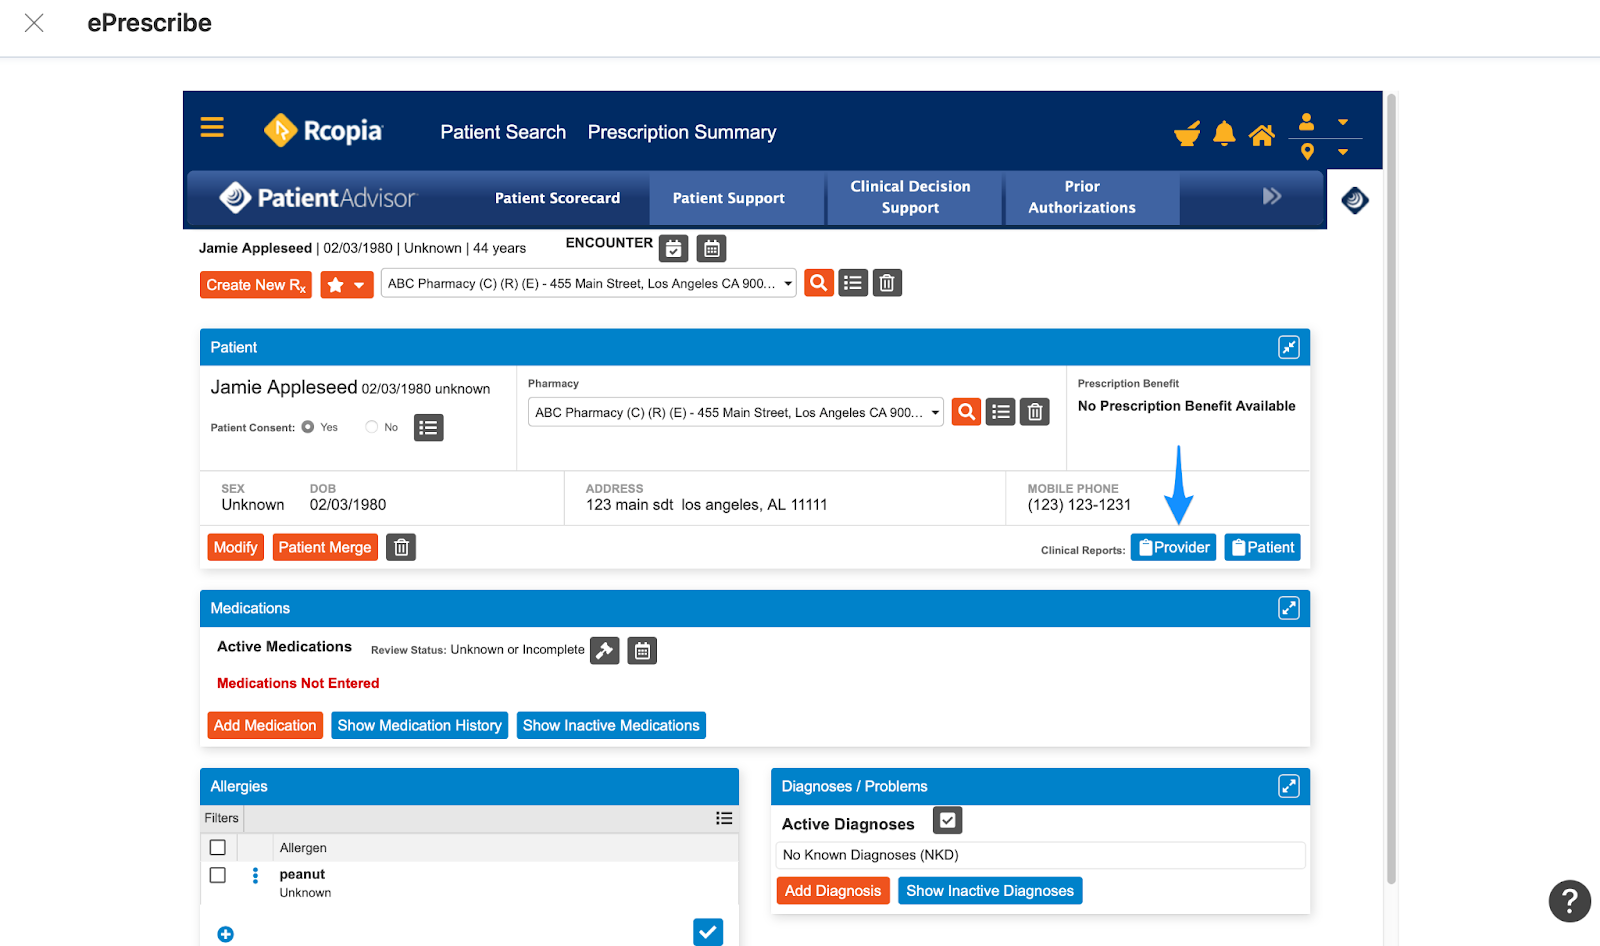Click the Modify button

[236, 547]
